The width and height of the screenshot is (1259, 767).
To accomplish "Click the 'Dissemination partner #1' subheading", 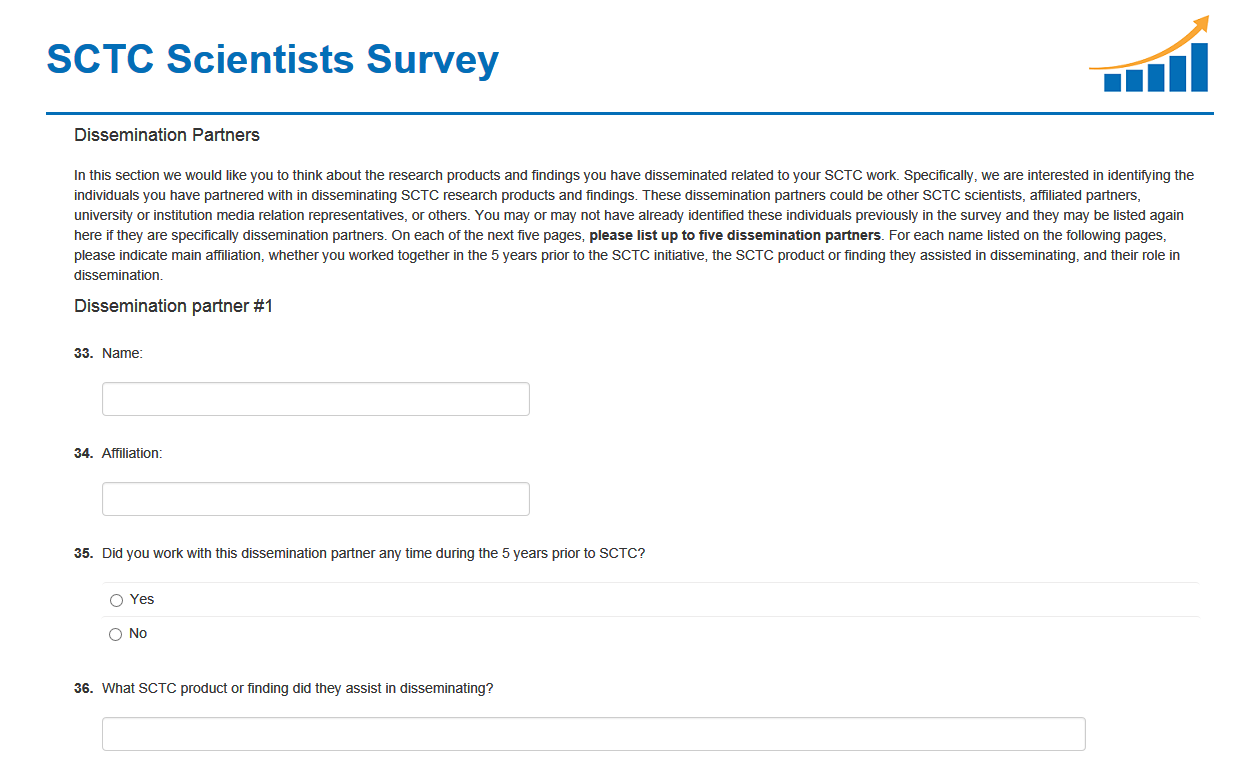I will pos(173,306).
